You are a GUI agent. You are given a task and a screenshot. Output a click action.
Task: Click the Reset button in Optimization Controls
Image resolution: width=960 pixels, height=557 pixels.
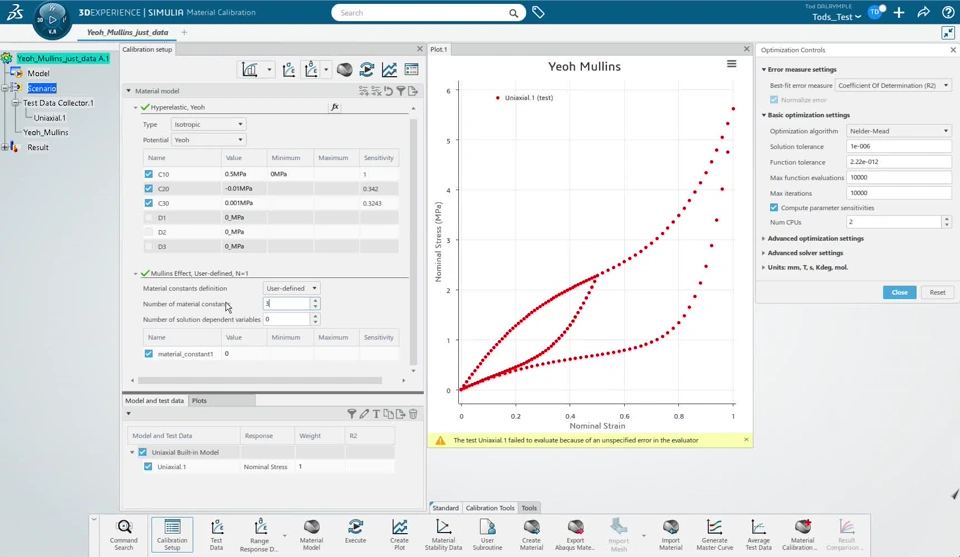[x=937, y=293]
